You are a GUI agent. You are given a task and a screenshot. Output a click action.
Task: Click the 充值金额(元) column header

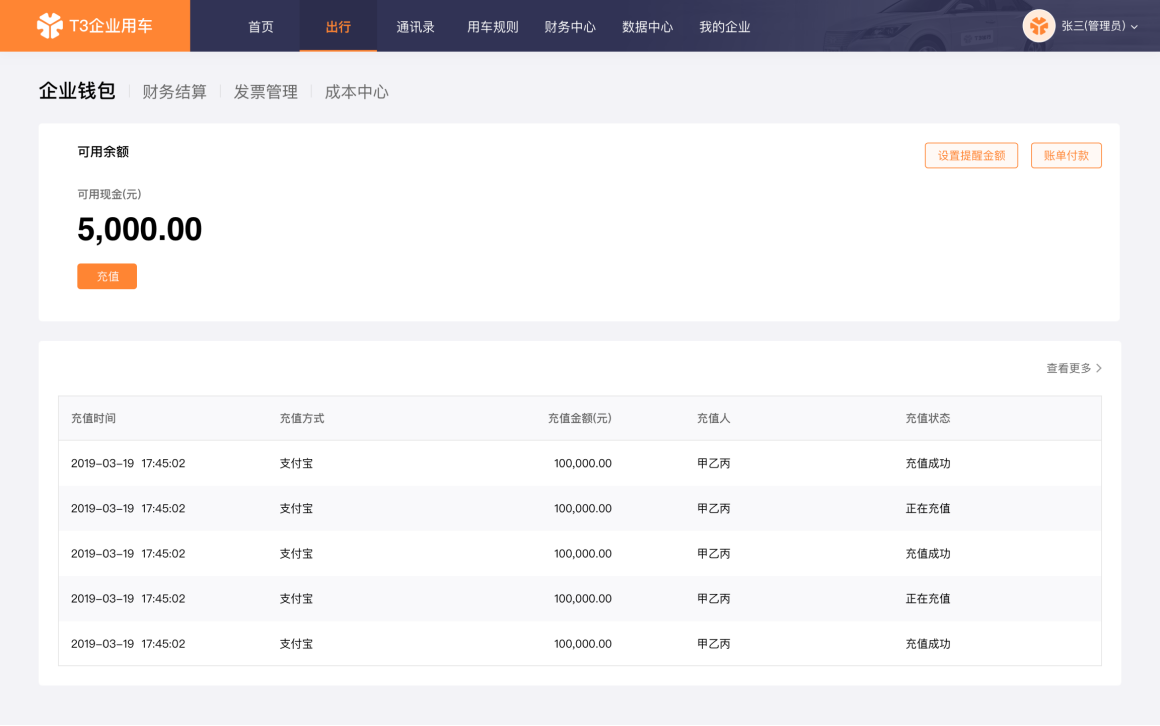click(x=579, y=418)
